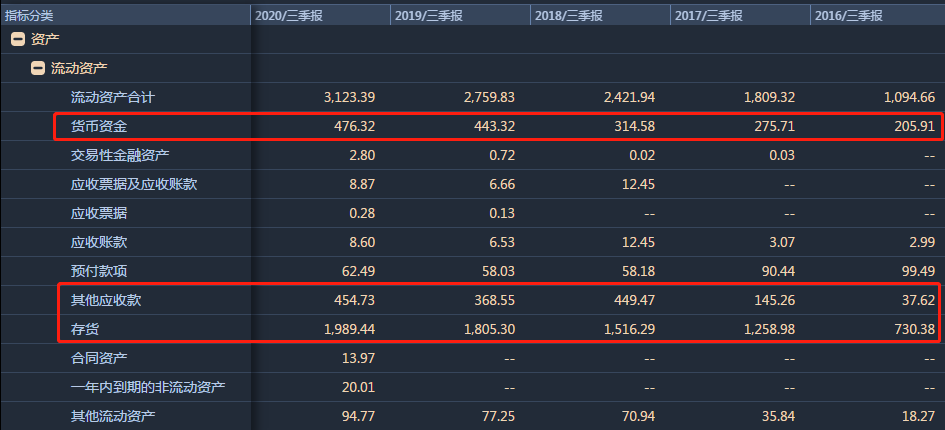945x430 pixels.
Task: Collapse the 资产 tree section
Action: click(x=17, y=40)
